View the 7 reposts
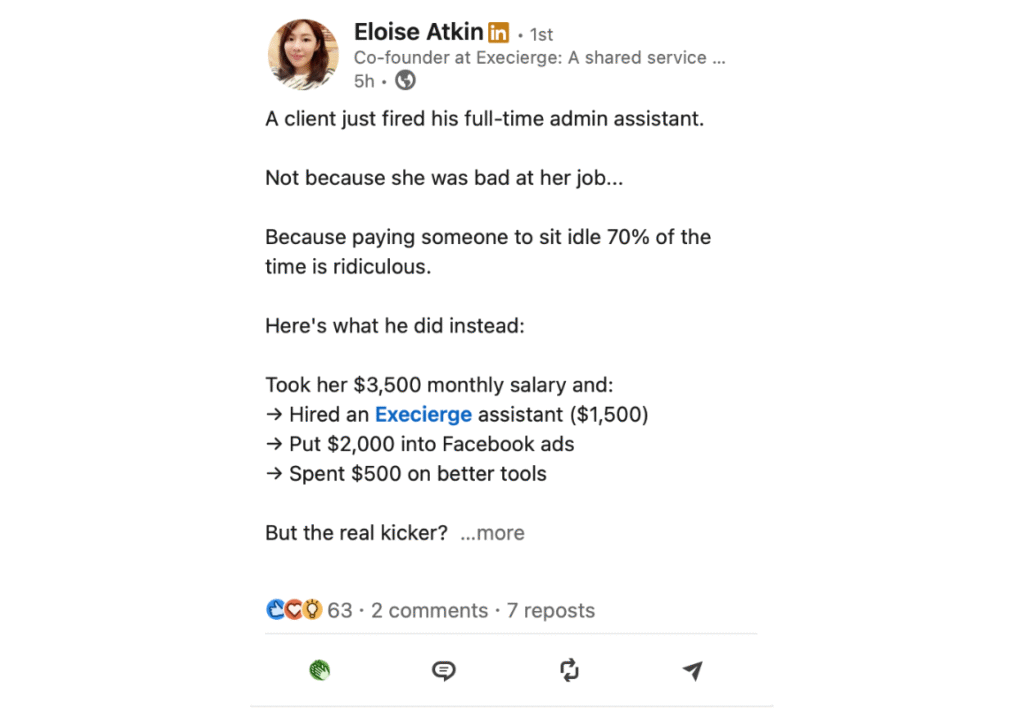 coord(550,610)
